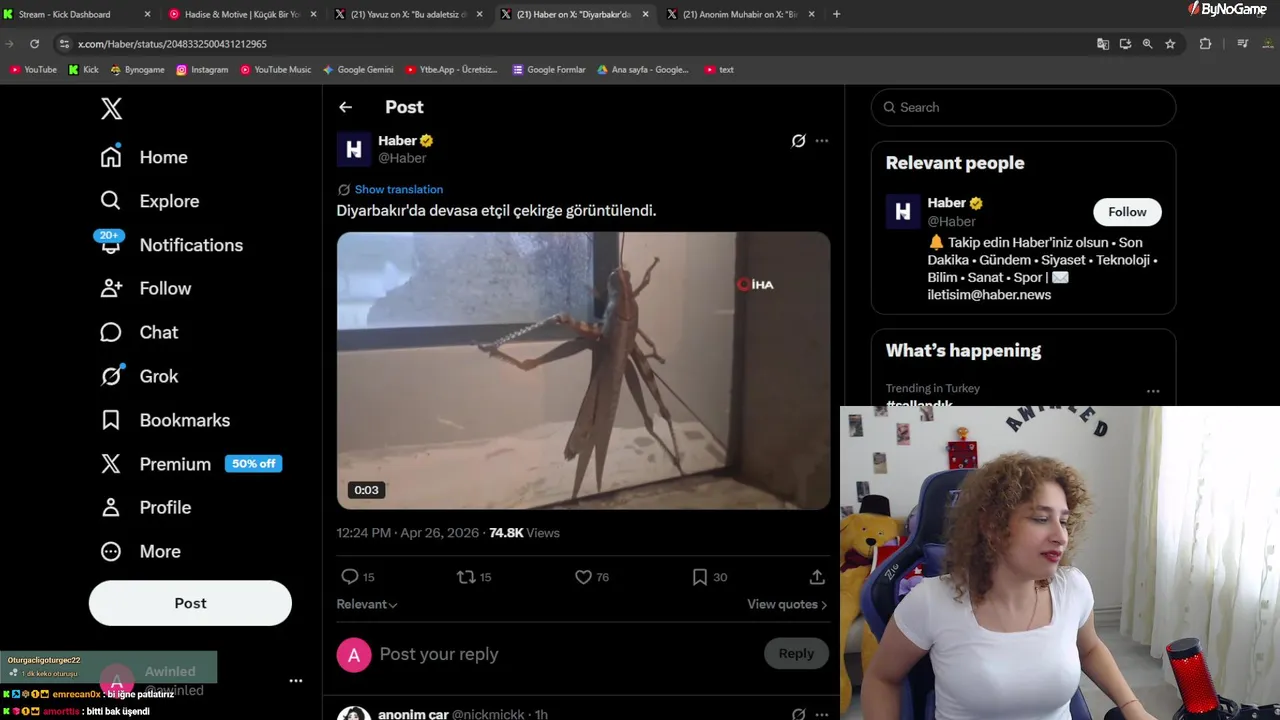
Task: Follow Haber in Relevant people
Action: [1127, 212]
